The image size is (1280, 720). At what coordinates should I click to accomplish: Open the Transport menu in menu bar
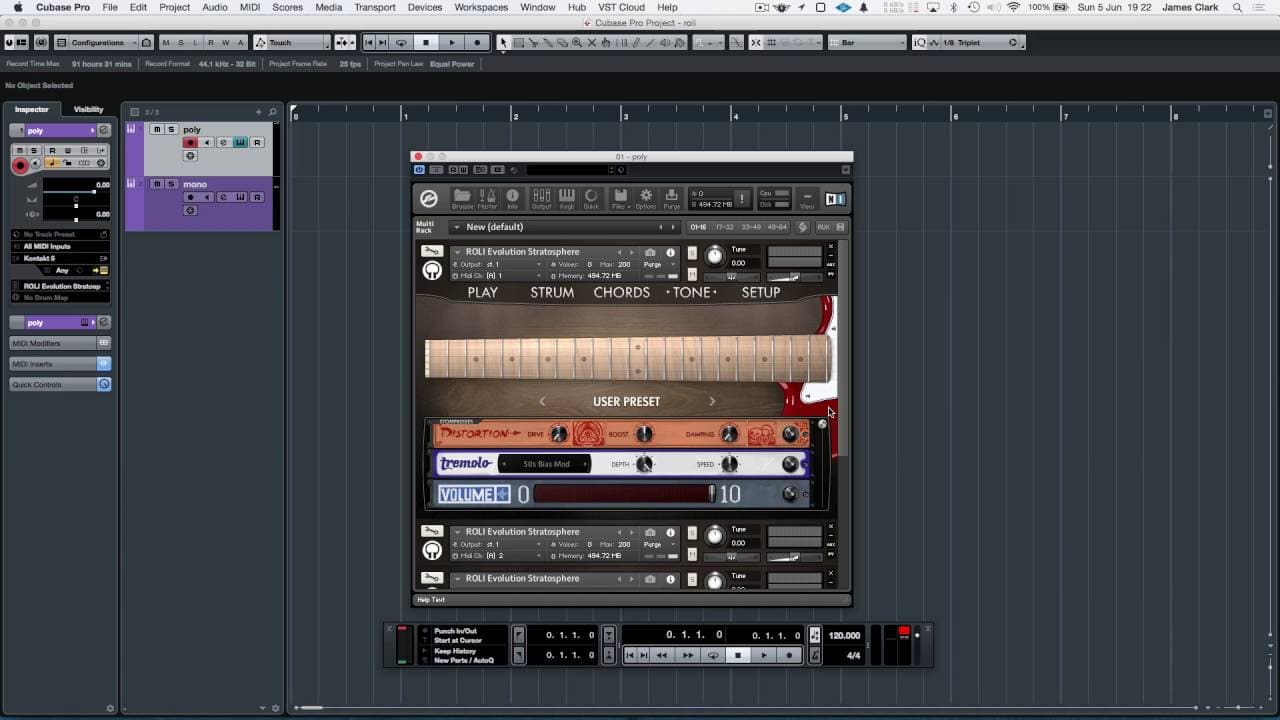[x=375, y=7]
